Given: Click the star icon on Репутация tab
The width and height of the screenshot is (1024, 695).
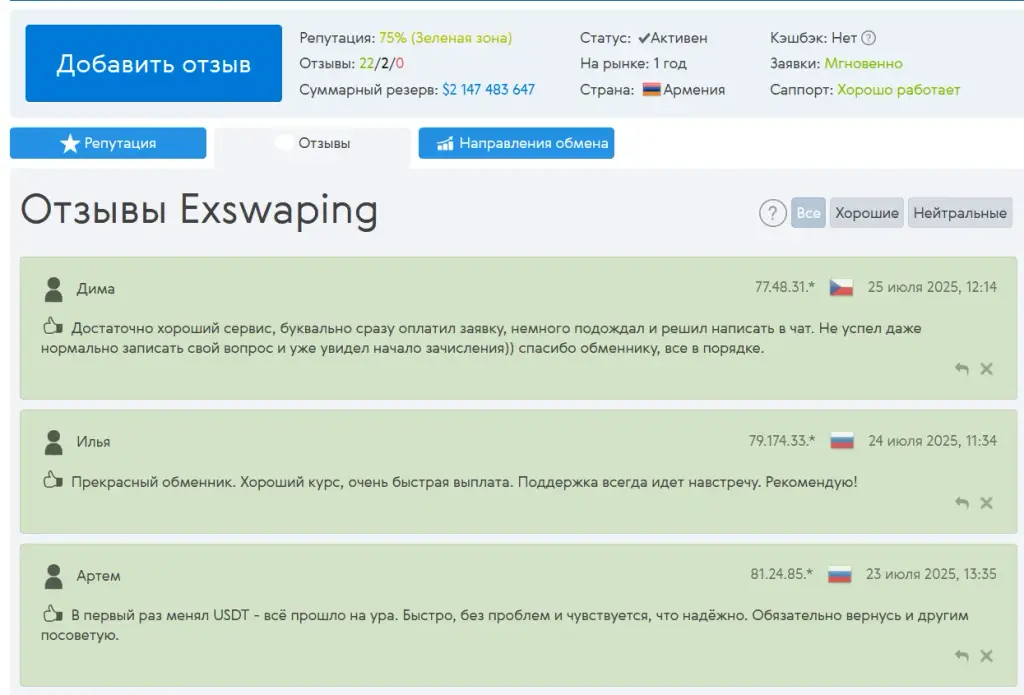Looking at the screenshot, I should [70, 143].
